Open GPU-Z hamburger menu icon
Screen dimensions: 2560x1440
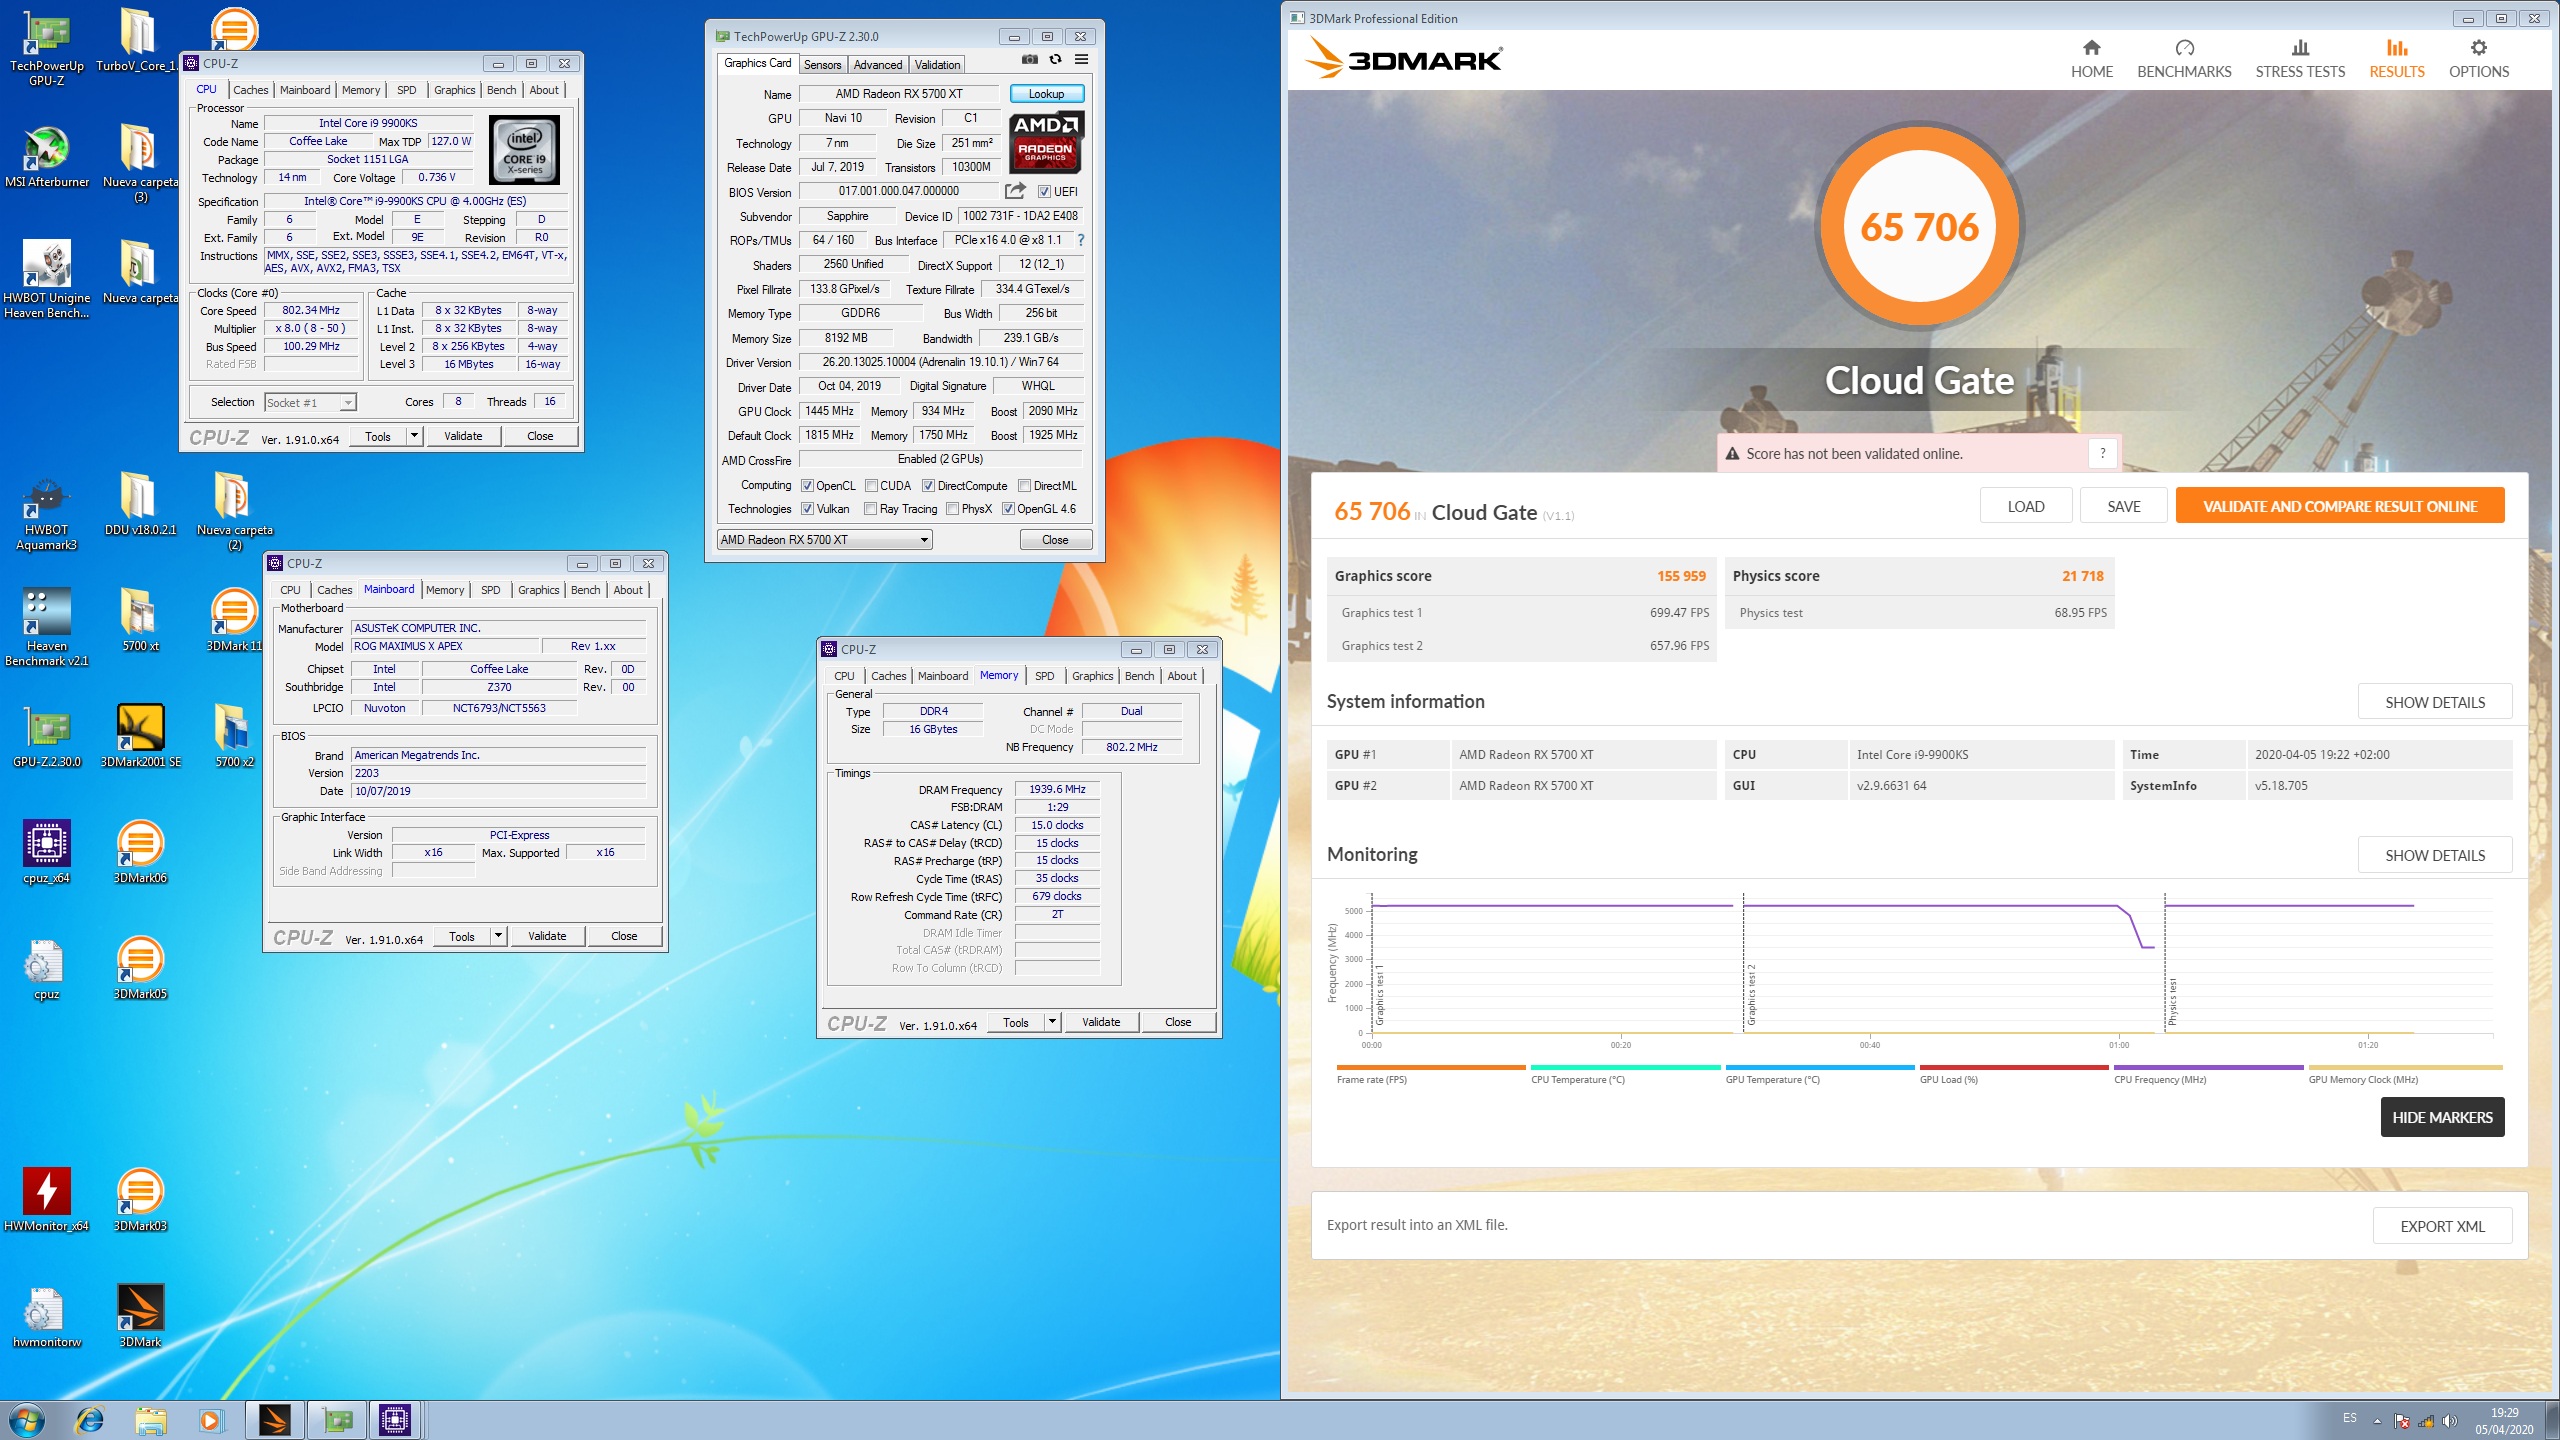[x=1081, y=60]
